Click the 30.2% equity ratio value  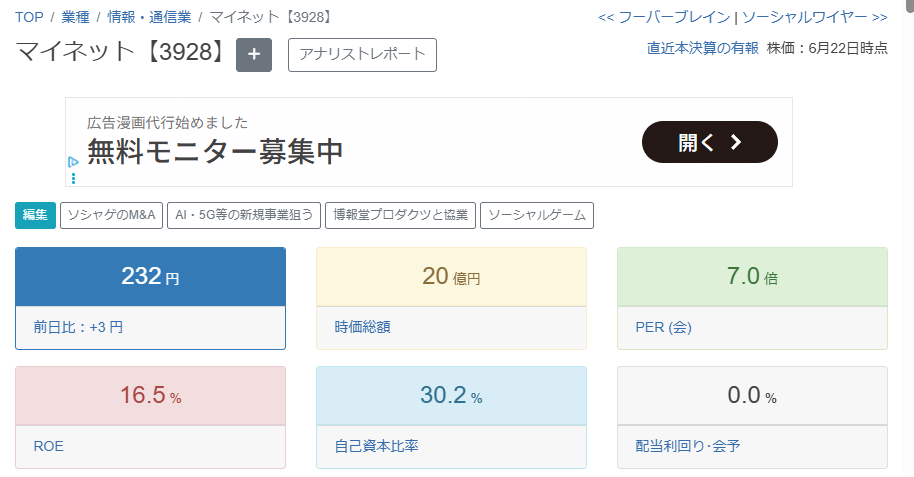point(451,395)
